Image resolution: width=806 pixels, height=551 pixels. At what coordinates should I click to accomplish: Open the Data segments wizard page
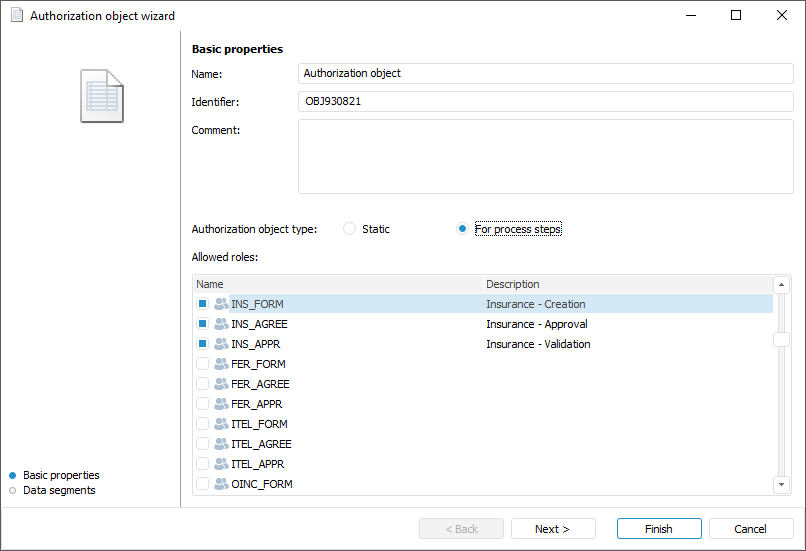[x=59, y=490]
